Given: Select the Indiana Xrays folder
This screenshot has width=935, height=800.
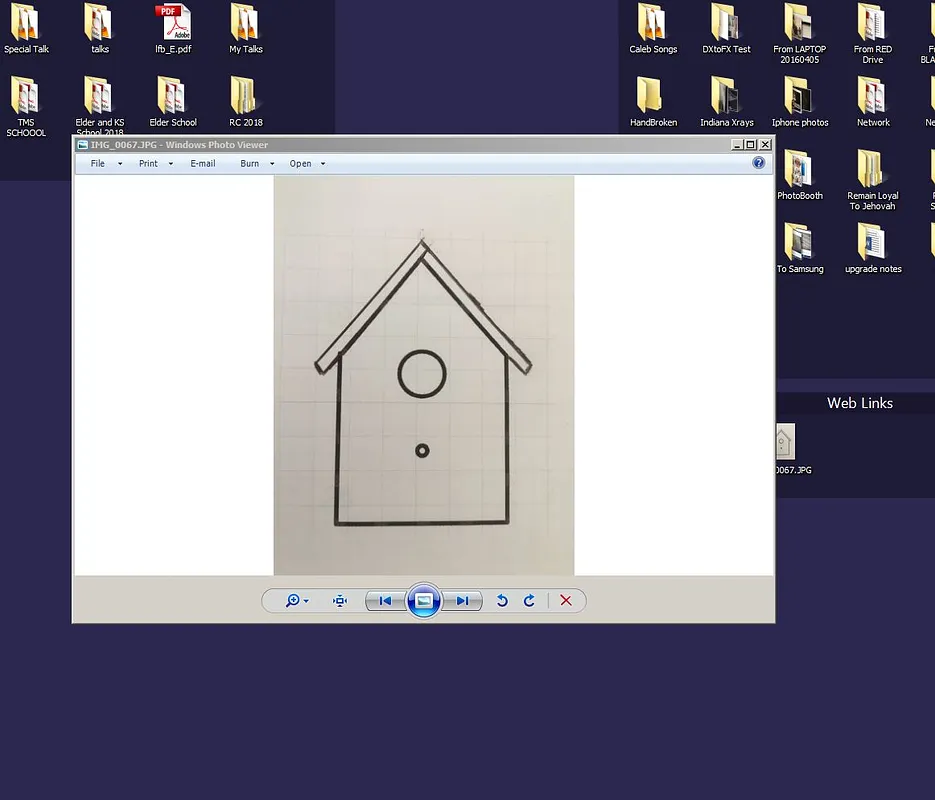Looking at the screenshot, I should (726, 102).
